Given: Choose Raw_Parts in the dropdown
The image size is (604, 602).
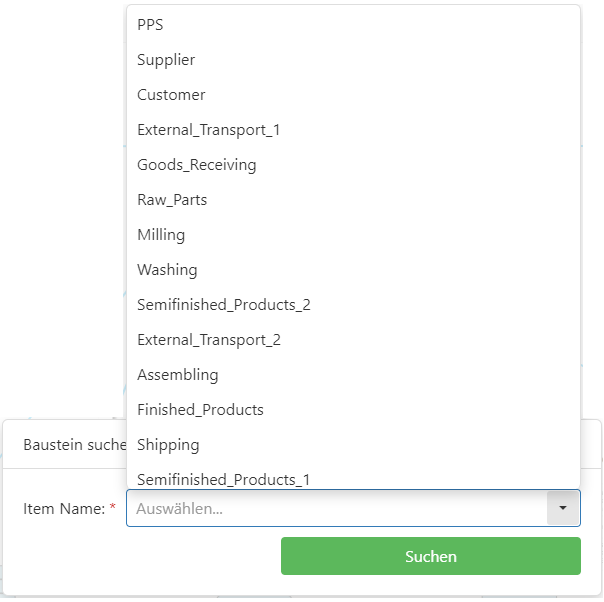Looking at the screenshot, I should (172, 200).
